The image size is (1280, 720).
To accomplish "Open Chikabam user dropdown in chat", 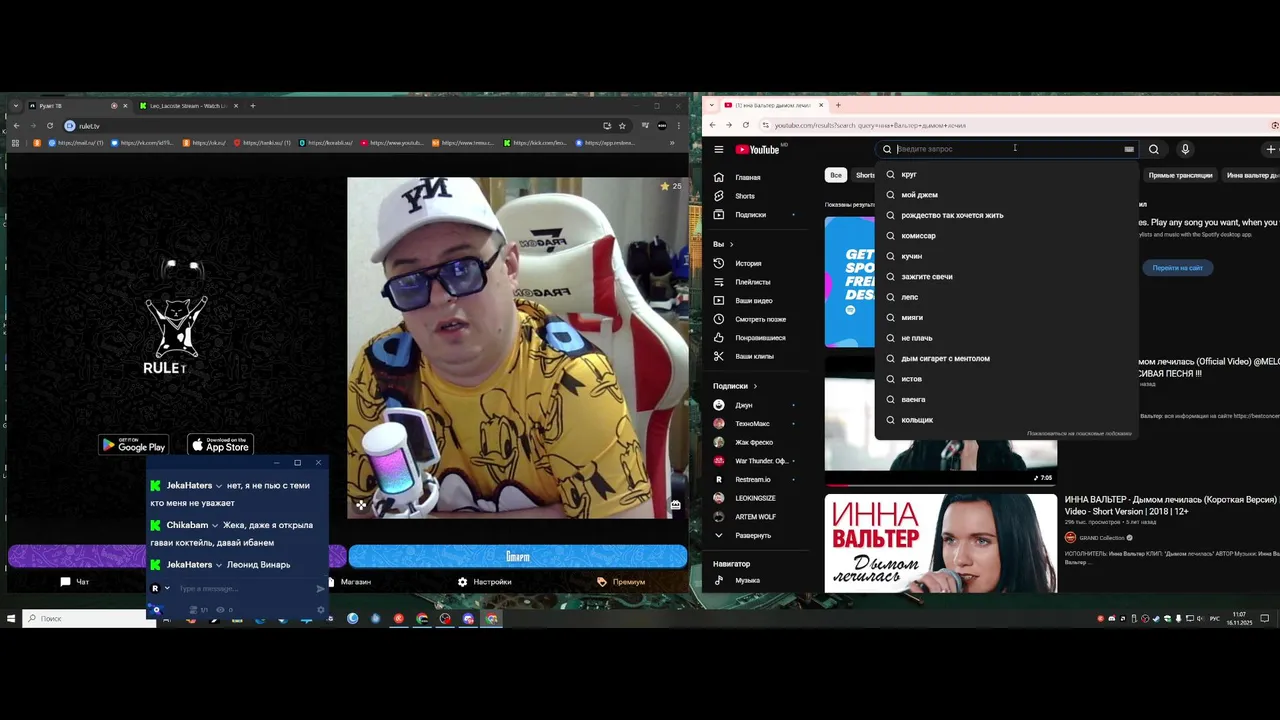I will click(x=215, y=526).
